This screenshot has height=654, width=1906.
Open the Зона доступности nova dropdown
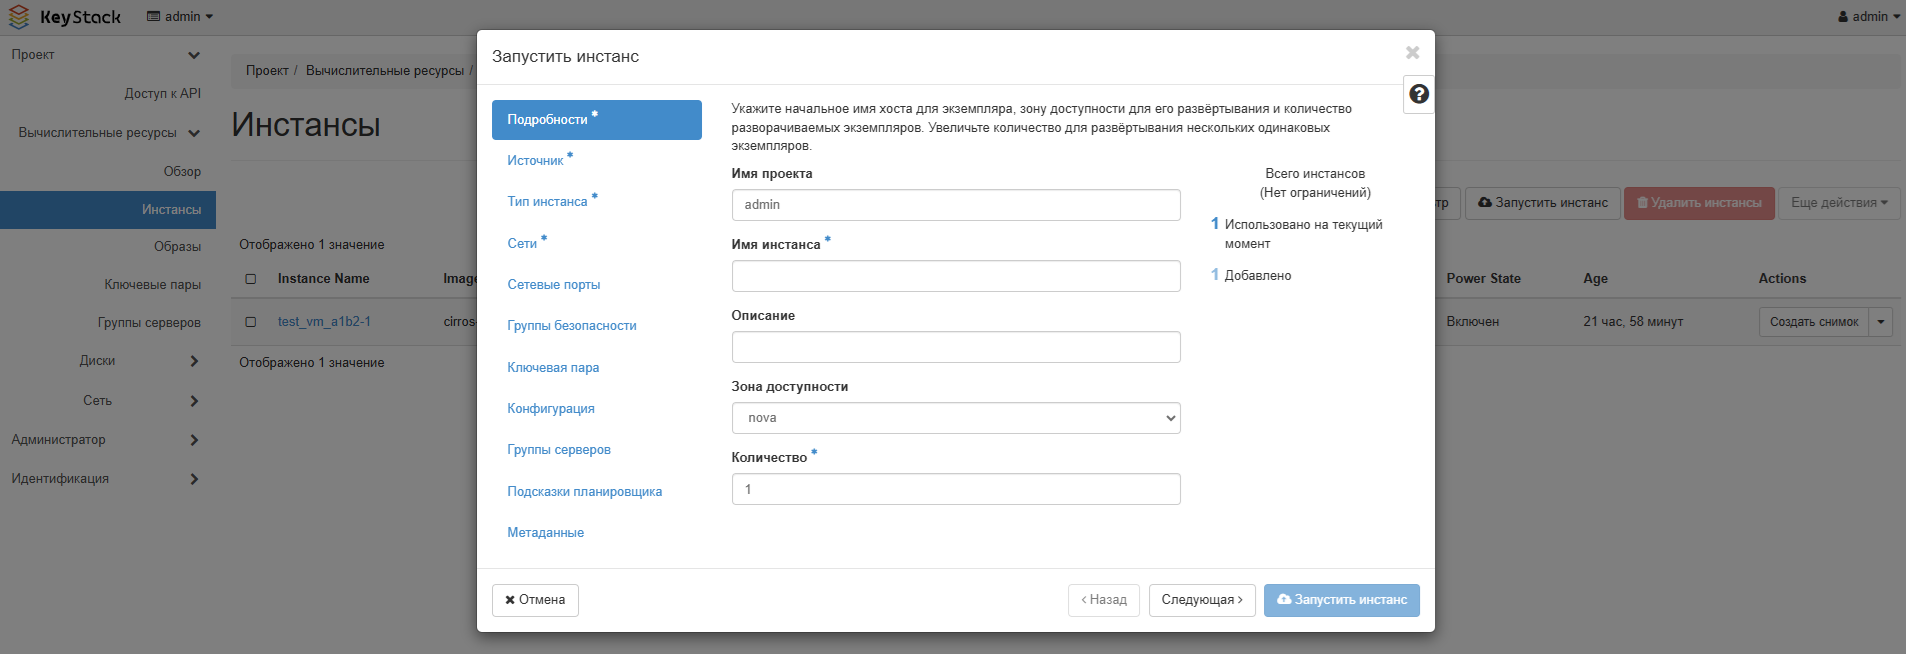coord(955,418)
